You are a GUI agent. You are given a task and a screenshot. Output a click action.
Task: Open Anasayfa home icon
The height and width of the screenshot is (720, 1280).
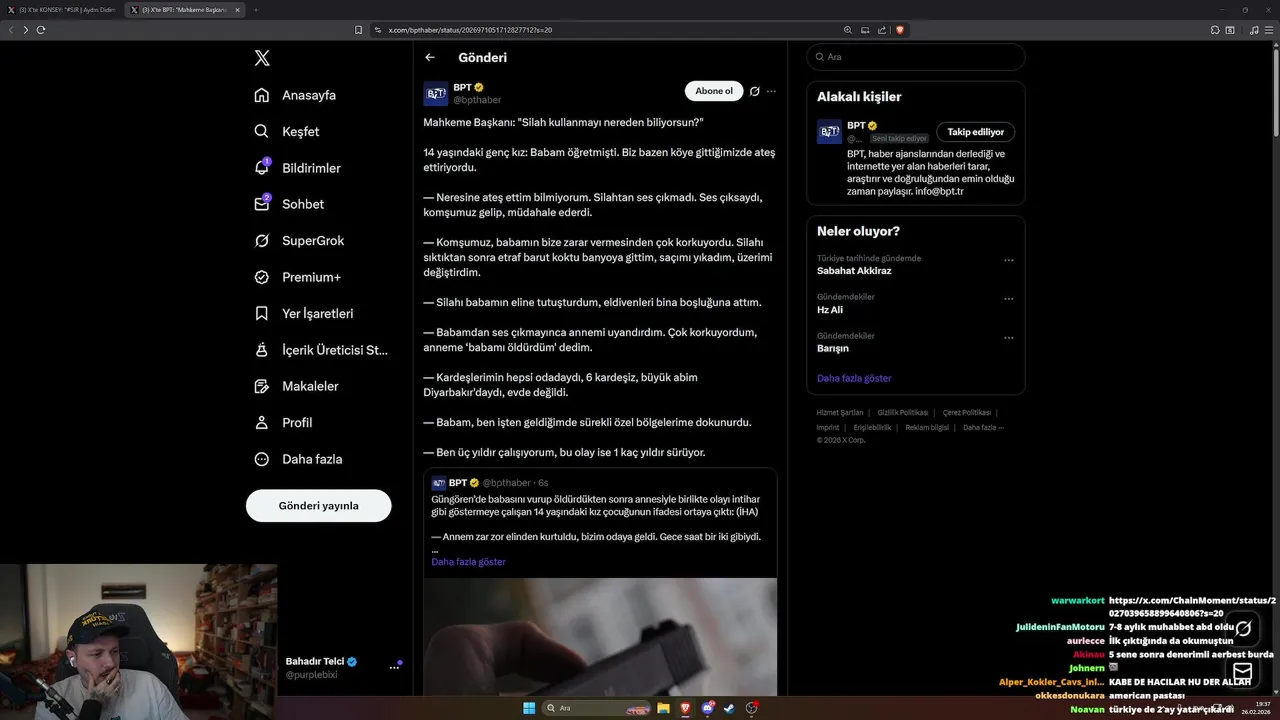[262, 95]
